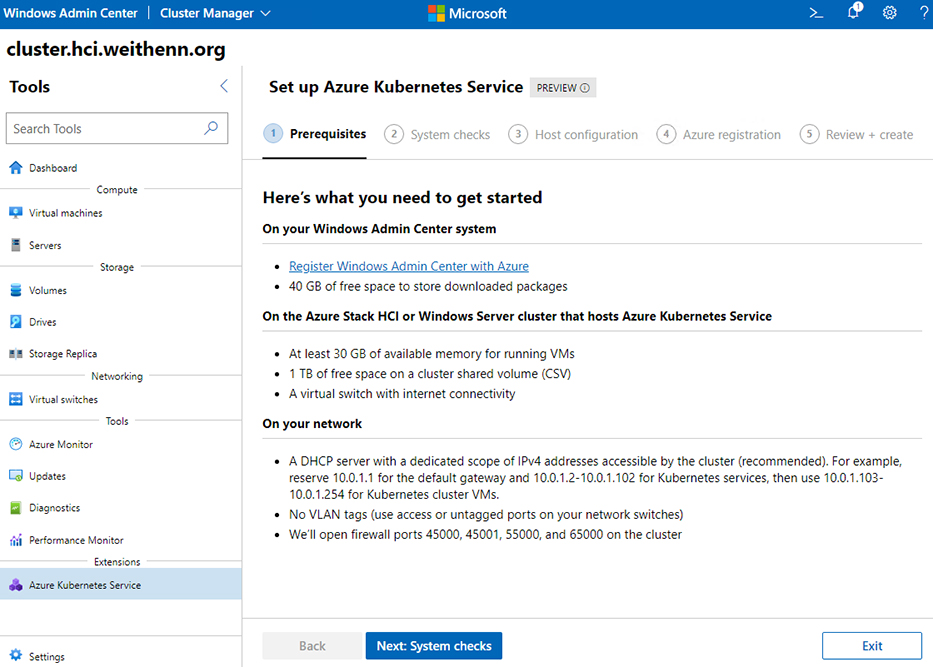
Task: Click the Storage Replica icon
Action: click(x=16, y=354)
